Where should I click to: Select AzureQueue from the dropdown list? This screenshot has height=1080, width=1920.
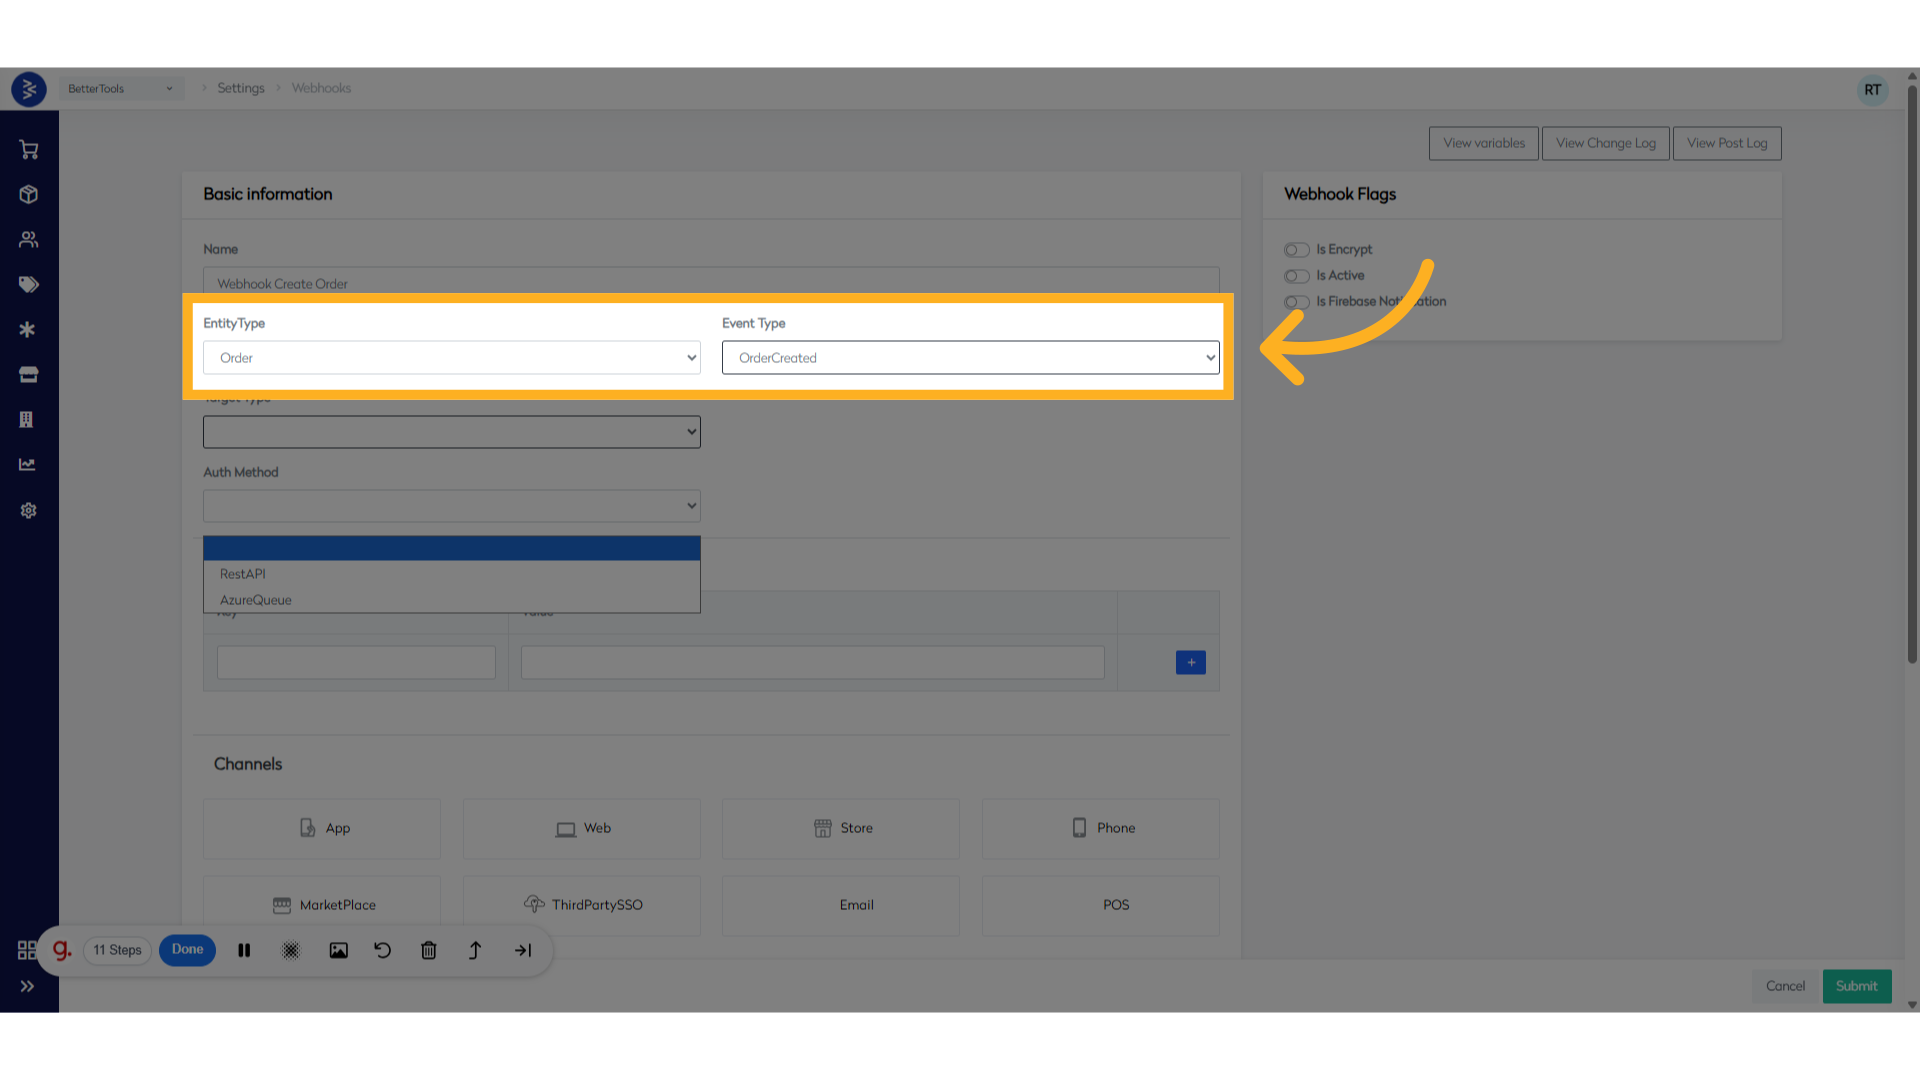[255, 599]
